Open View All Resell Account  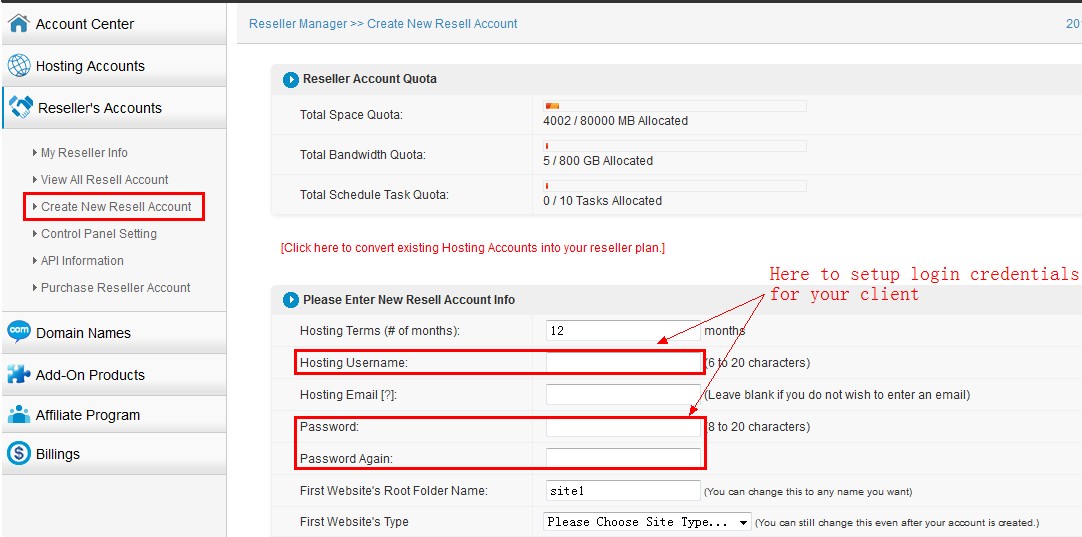point(104,180)
